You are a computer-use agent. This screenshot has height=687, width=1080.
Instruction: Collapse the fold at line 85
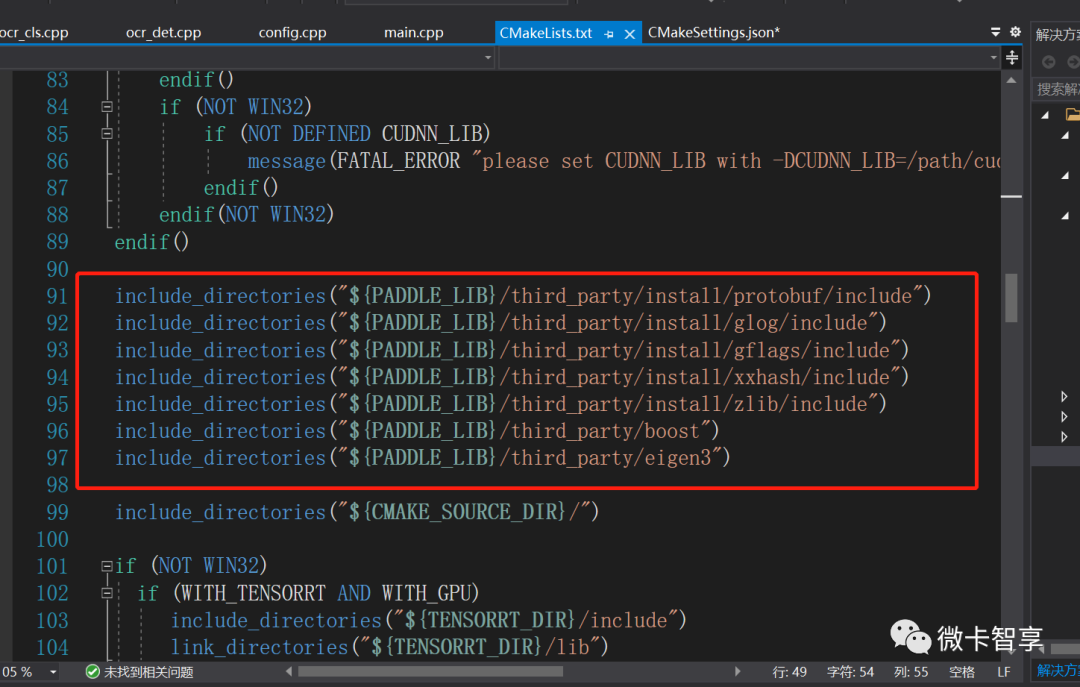107,134
